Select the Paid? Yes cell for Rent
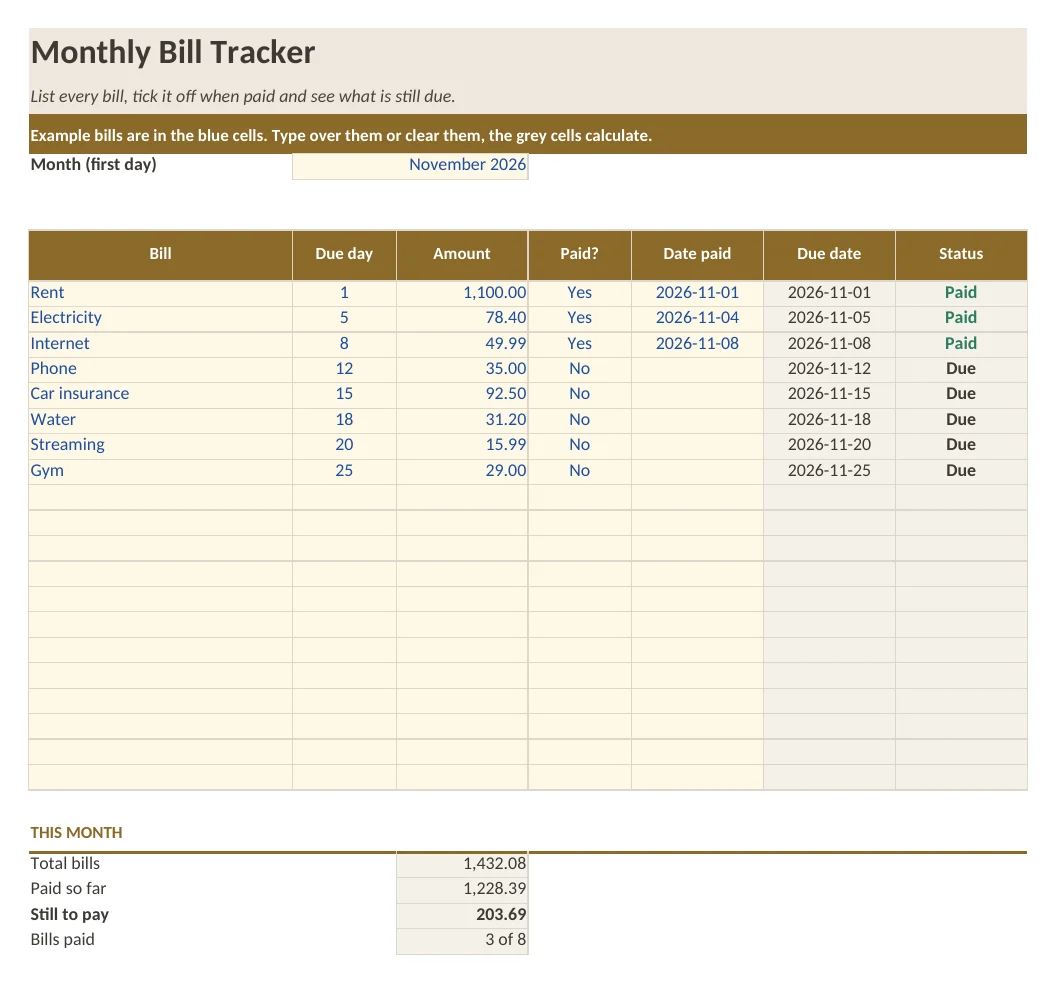Image resolution: width=1056 pixels, height=983 pixels. (x=579, y=293)
